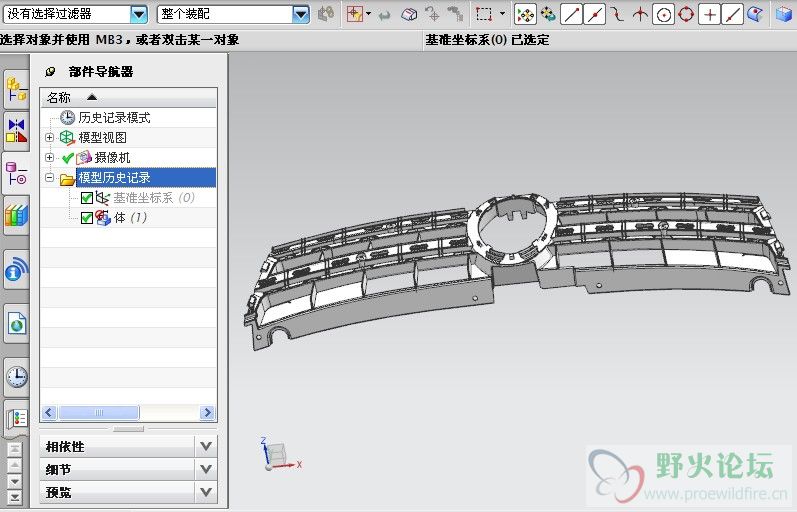Click the Type Filter selection icon
Screen dimensions: 797x512
pos(354,14)
